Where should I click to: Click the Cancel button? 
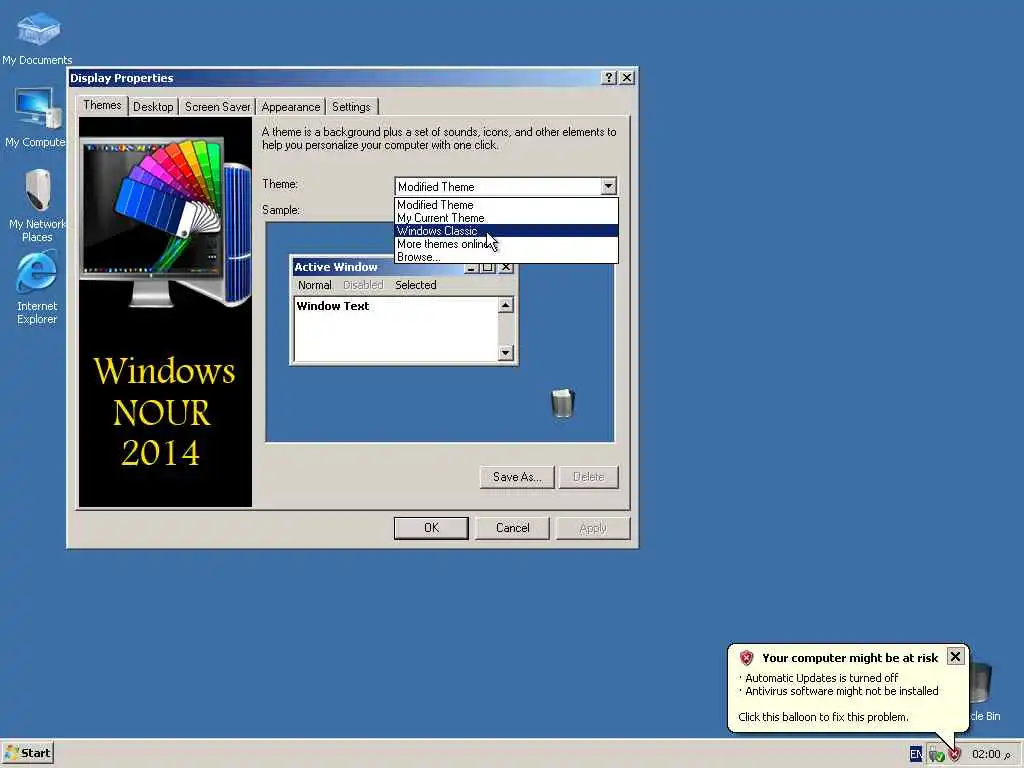click(x=513, y=528)
